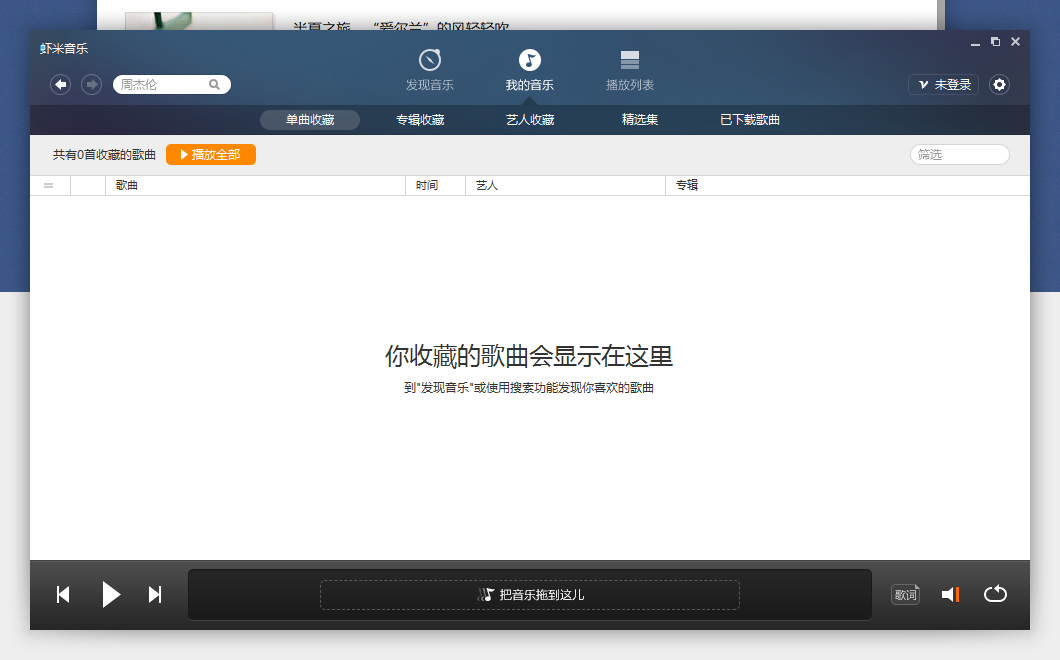Click the 未登录 login button
Image resolution: width=1060 pixels, height=660 pixels.
click(943, 85)
